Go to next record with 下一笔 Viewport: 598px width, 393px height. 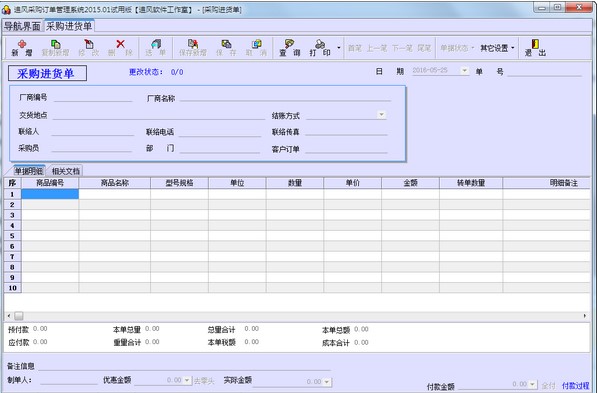click(402, 48)
